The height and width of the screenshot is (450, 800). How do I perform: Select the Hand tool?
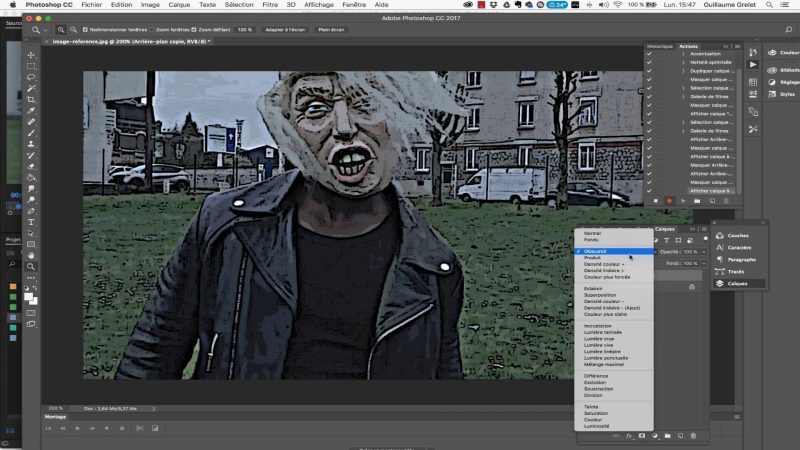point(31,255)
